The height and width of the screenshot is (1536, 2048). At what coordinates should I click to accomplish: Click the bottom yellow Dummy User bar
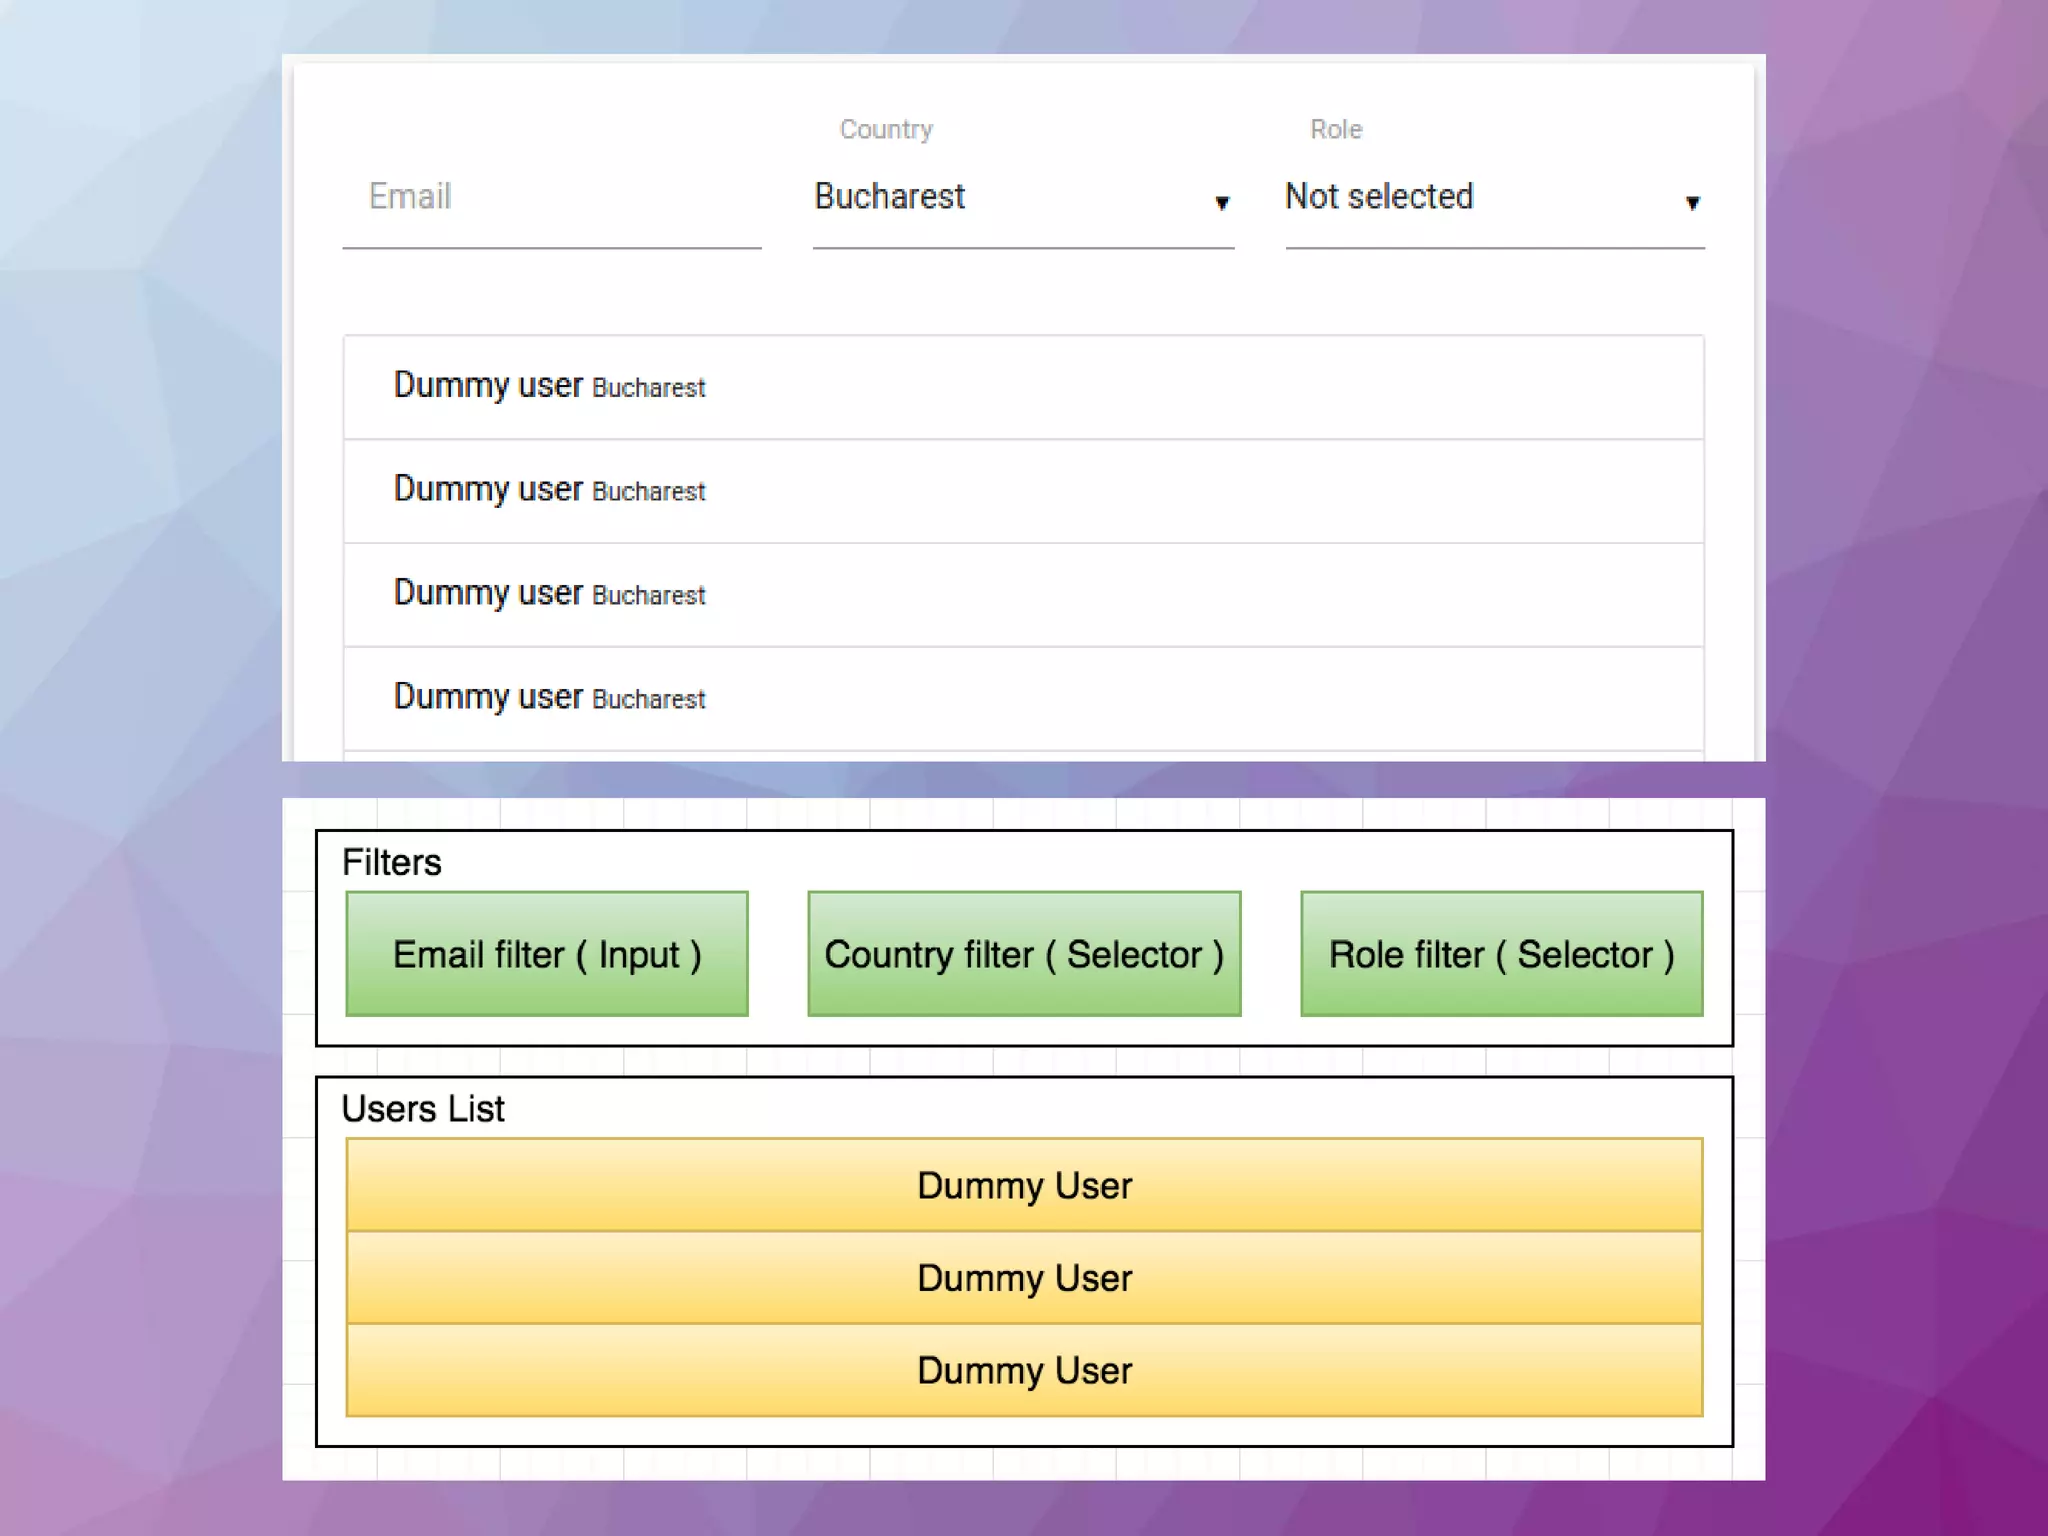point(1024,1370)
